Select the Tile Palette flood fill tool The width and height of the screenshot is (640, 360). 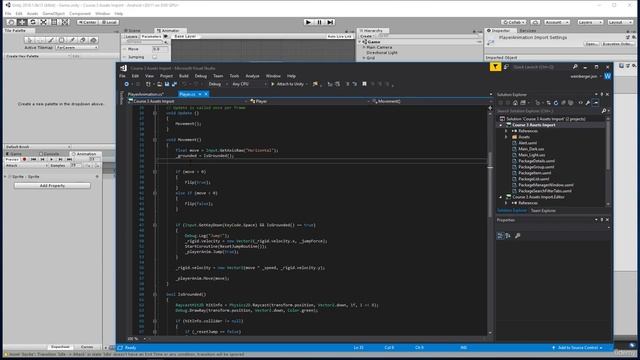point(93,40)
